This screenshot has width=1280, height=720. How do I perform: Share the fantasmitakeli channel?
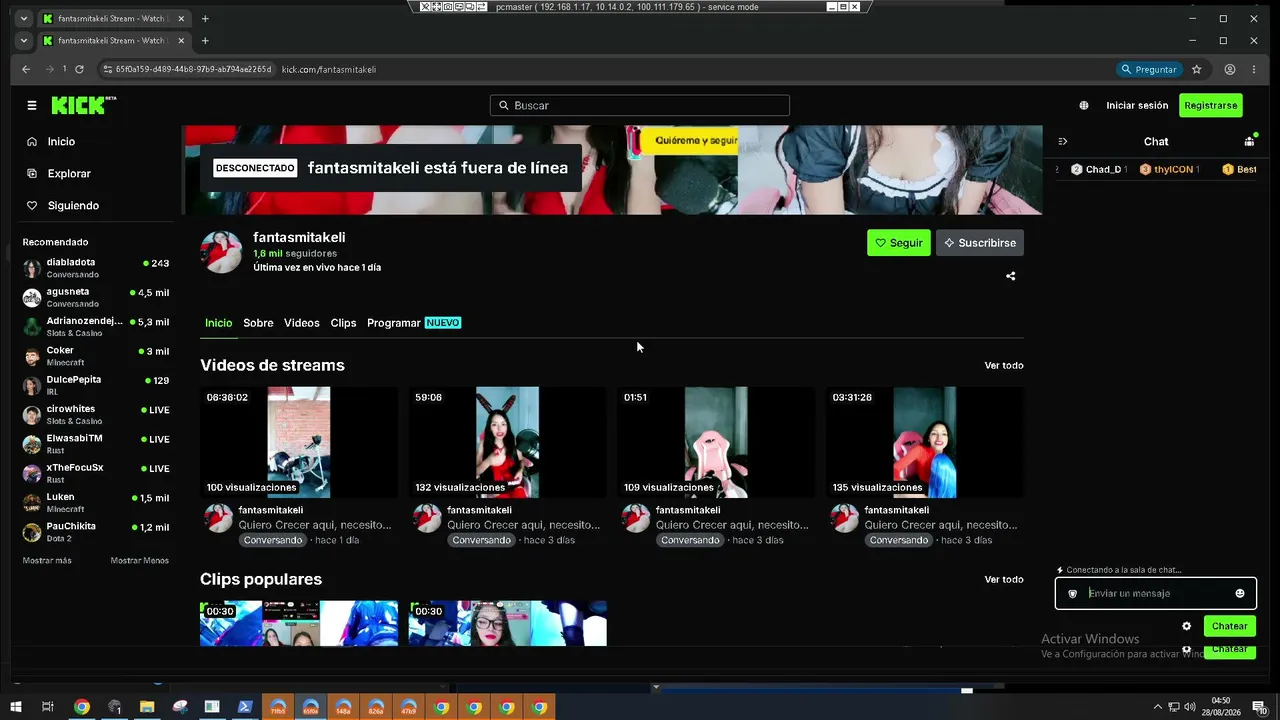pos(1010,276)
